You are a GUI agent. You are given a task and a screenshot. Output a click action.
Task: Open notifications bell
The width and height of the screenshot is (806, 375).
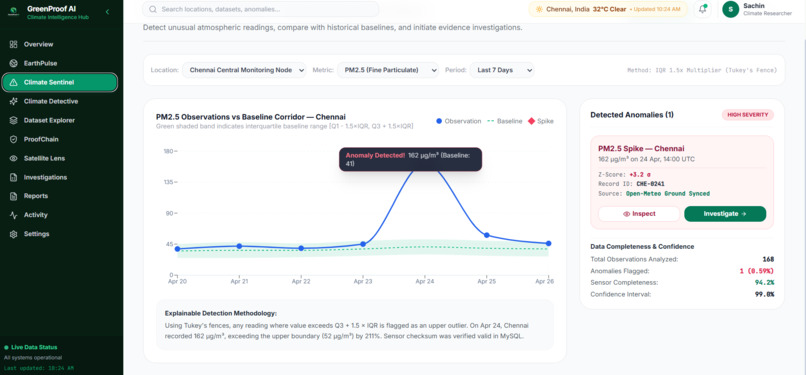click(x=702, y=9)
